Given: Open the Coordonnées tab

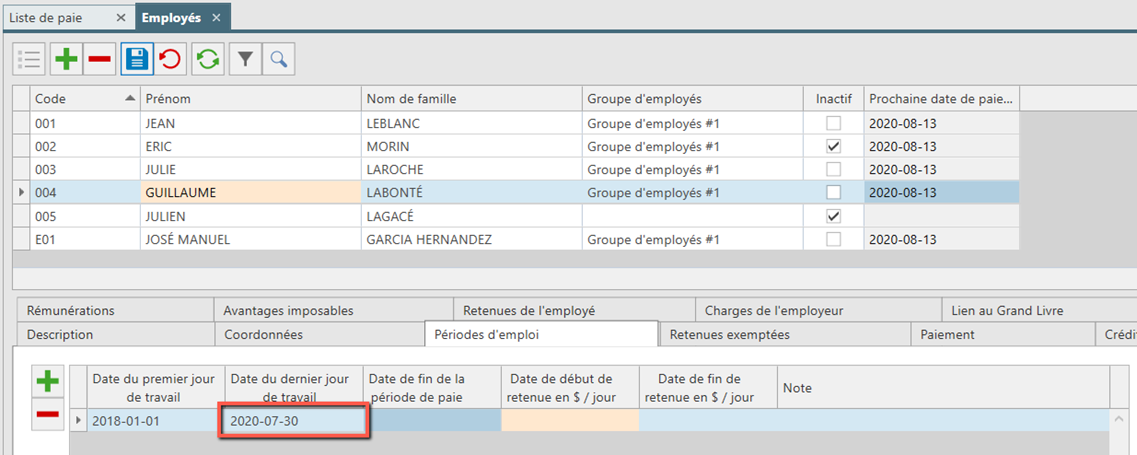Looking at the screenshot, I should point(319,335).
